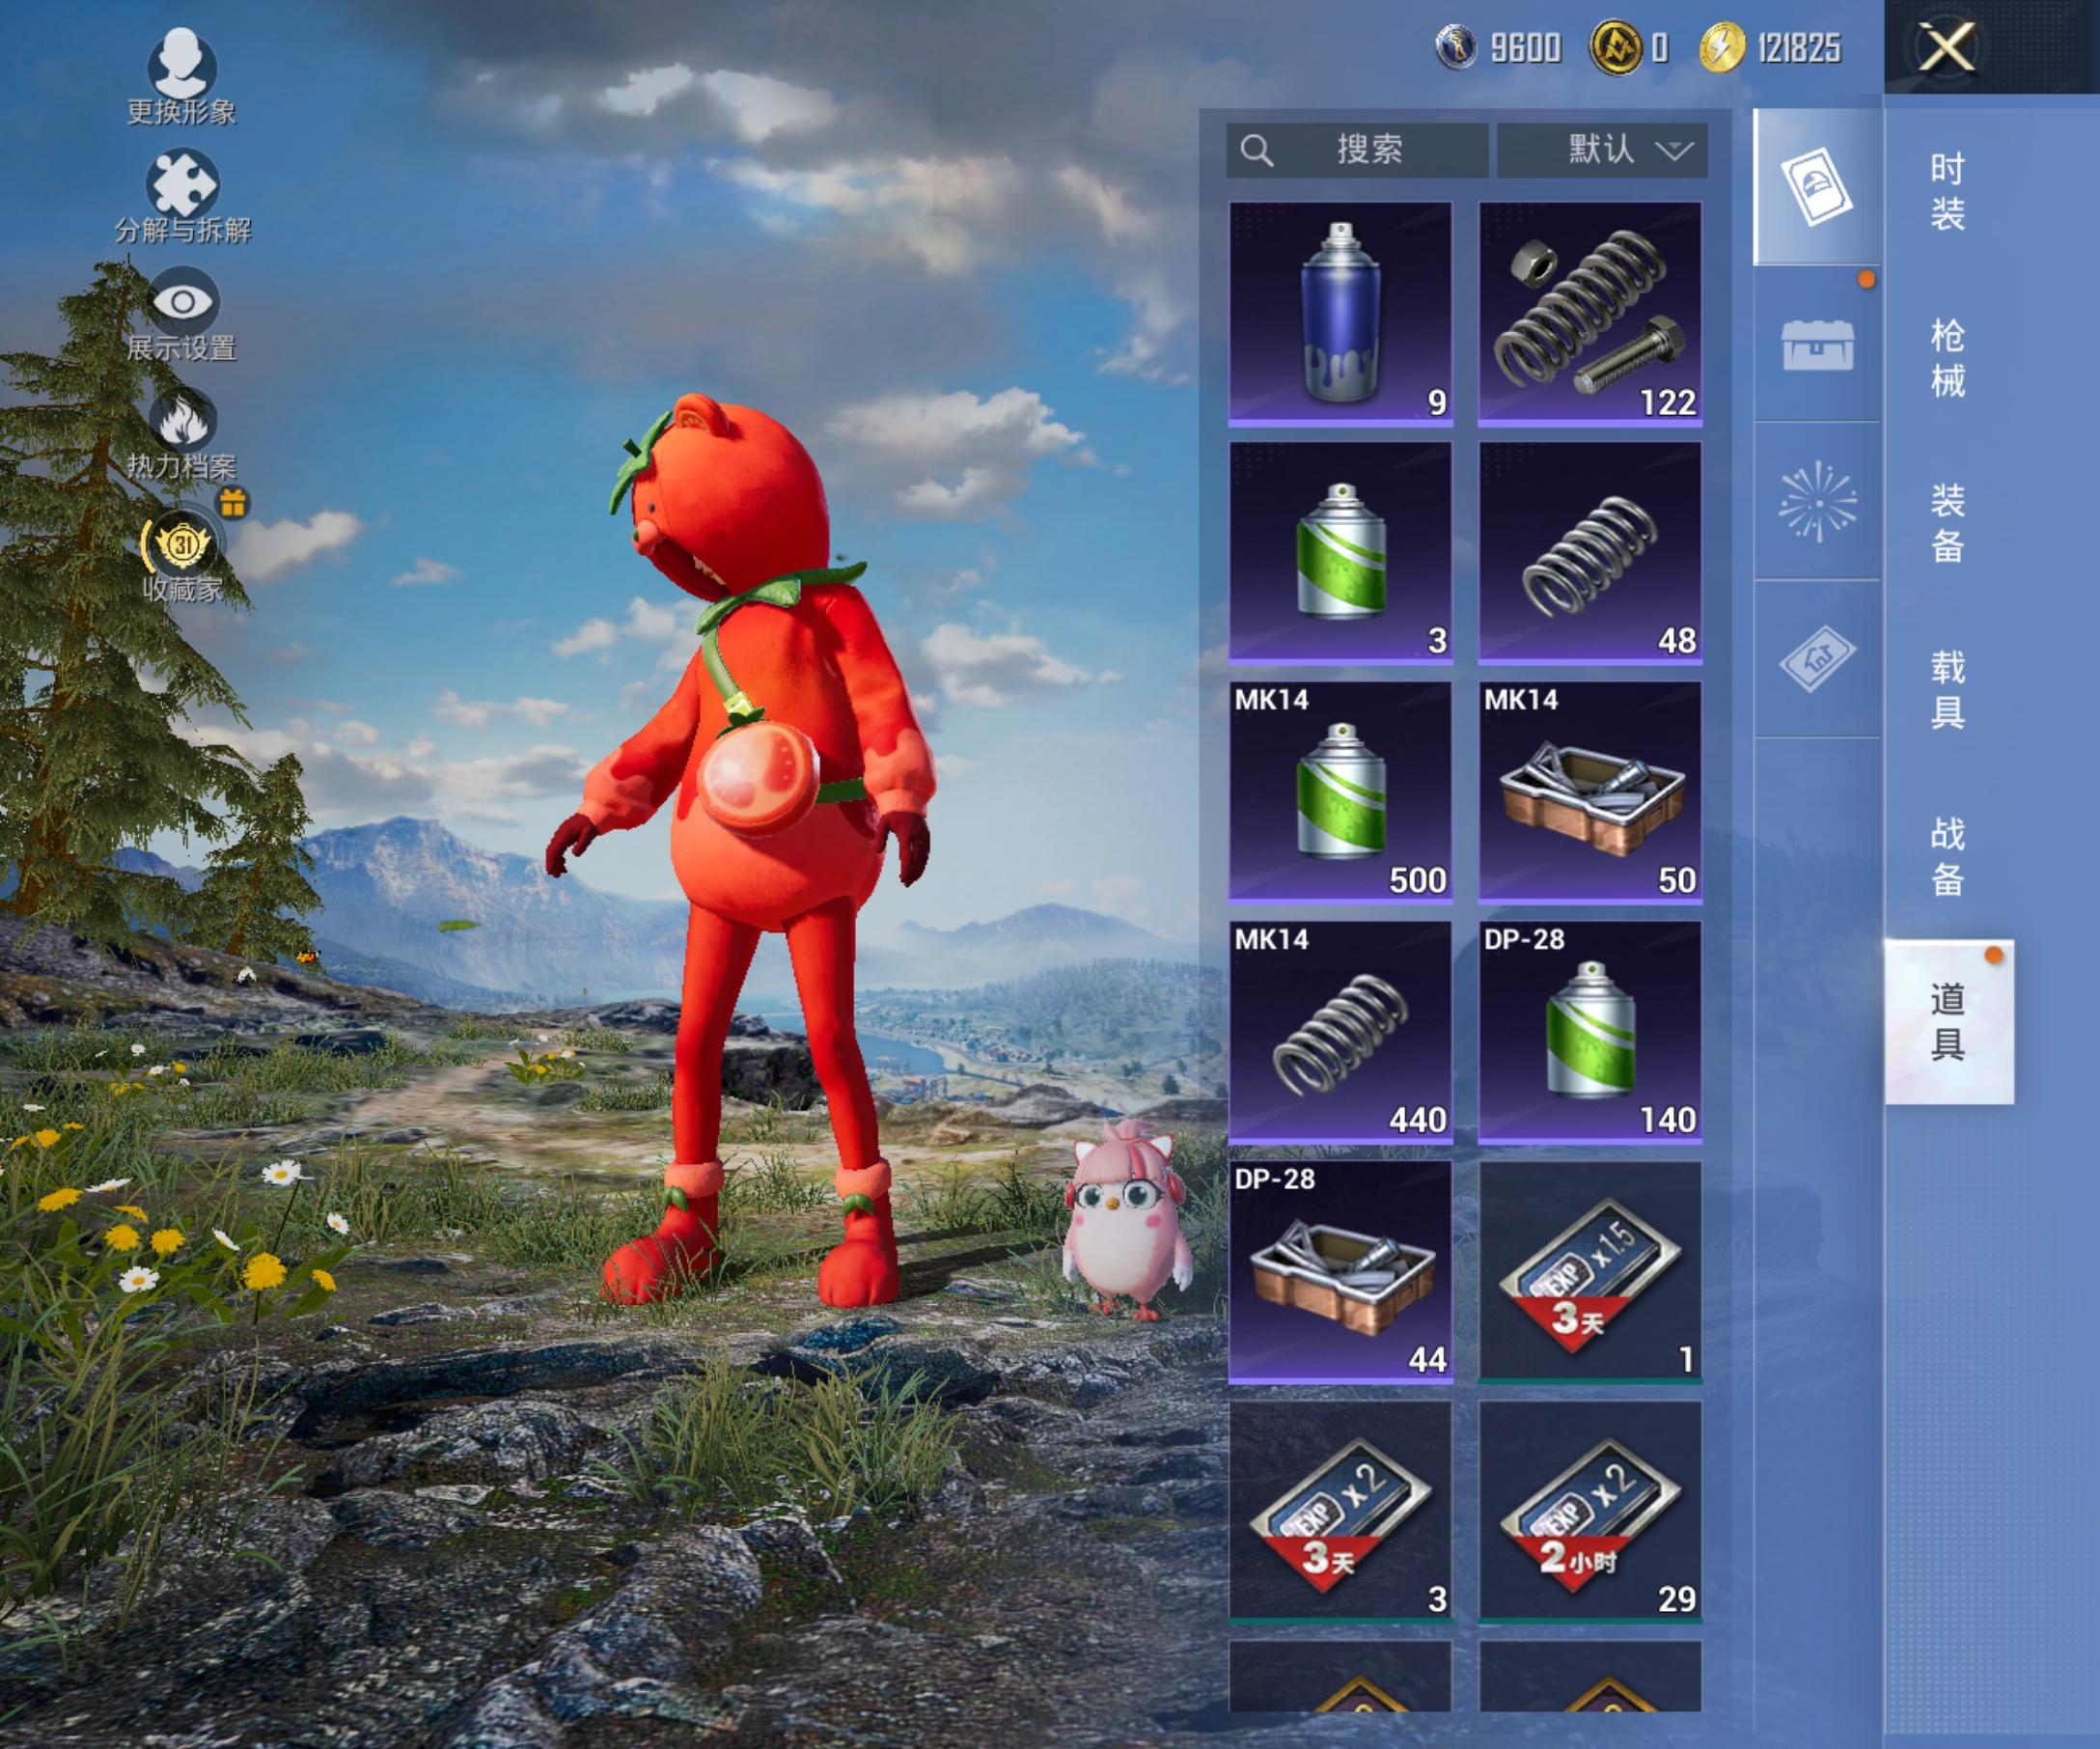The width and height of the screenshot is (2100, 1749).
Task: Select the DP-28 green paint can item
Action: click(1589, 1032)
